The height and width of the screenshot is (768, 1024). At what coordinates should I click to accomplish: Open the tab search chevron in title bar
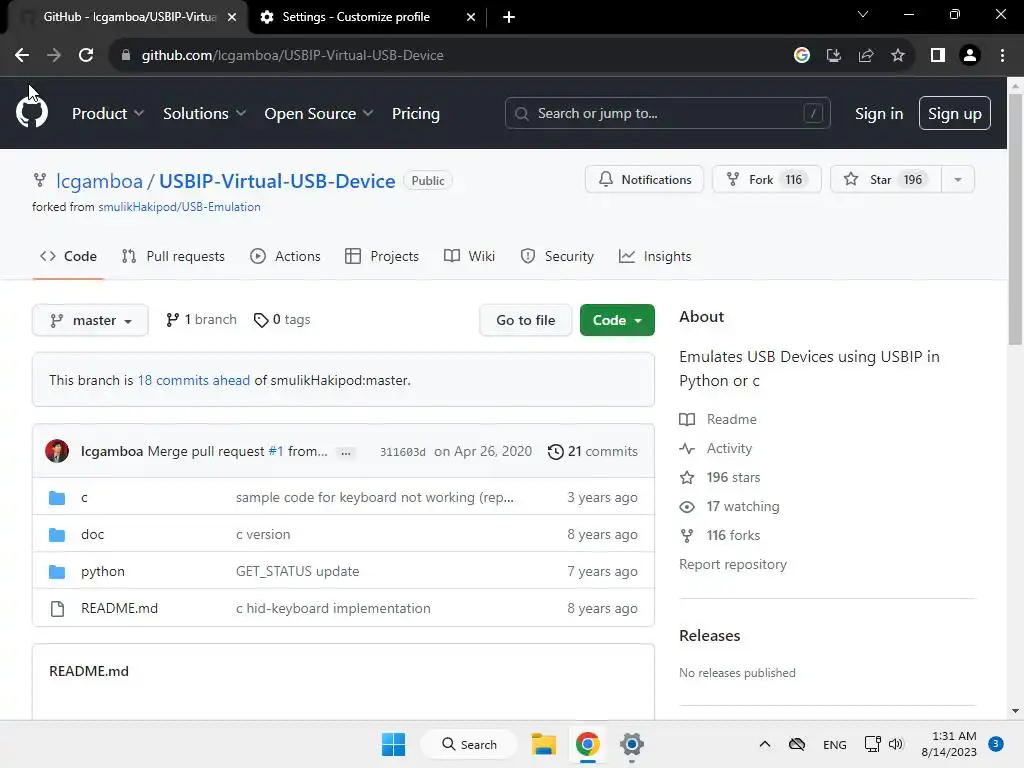tap(863, 14)
